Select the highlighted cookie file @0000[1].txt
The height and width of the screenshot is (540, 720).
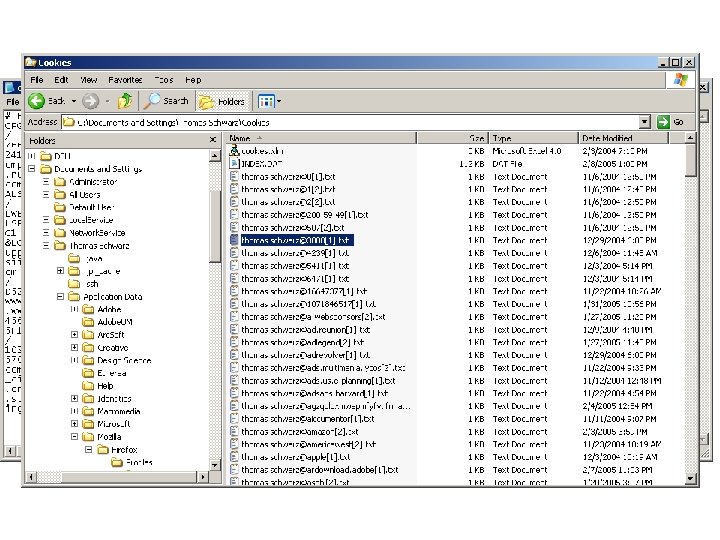tap(297, 240)
